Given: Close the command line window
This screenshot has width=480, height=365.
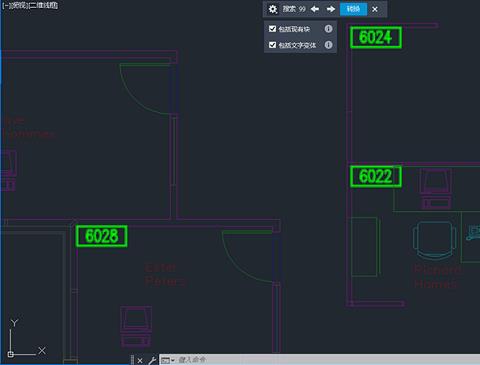Looking at the screenshot, I should click(x=140, y=360).
